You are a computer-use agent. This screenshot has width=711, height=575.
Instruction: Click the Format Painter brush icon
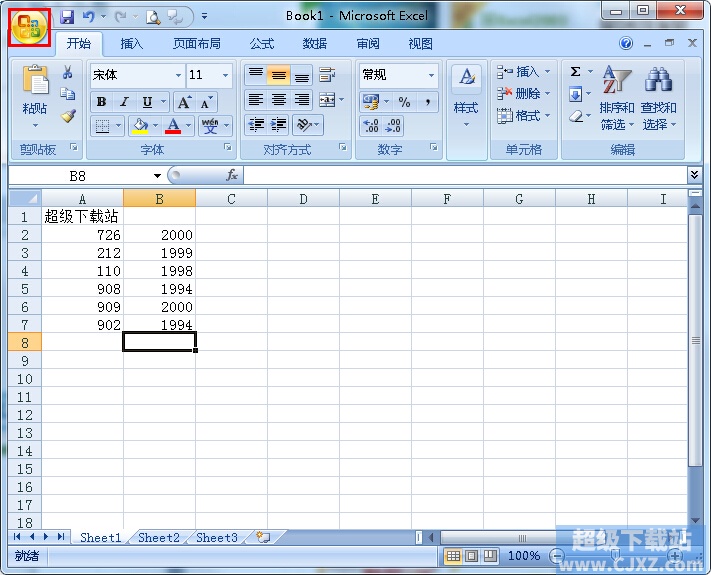[x=68, y=115]
